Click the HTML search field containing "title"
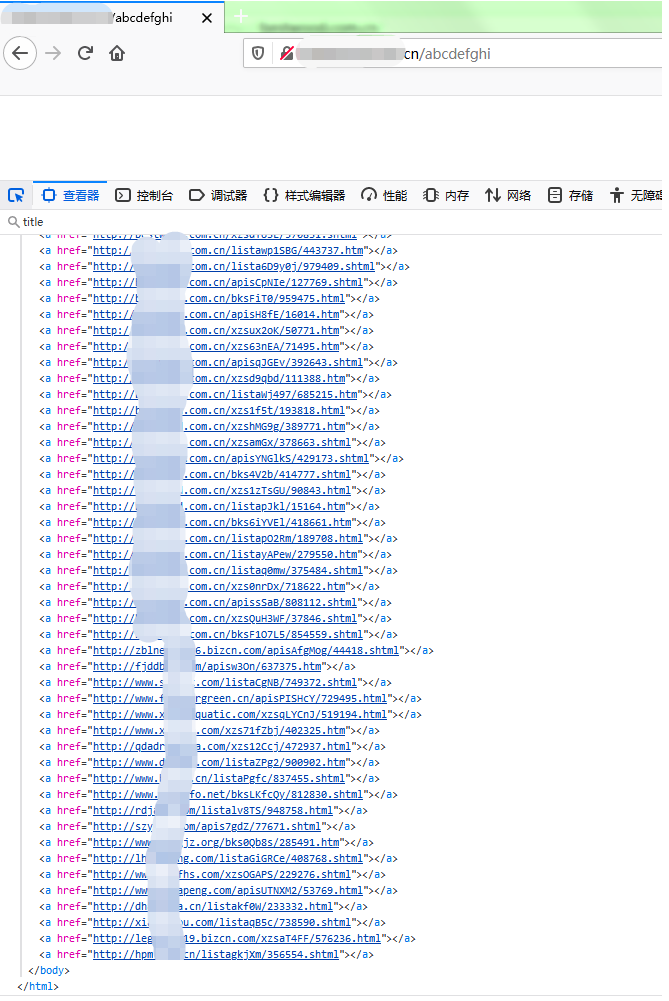 (300, 222)
